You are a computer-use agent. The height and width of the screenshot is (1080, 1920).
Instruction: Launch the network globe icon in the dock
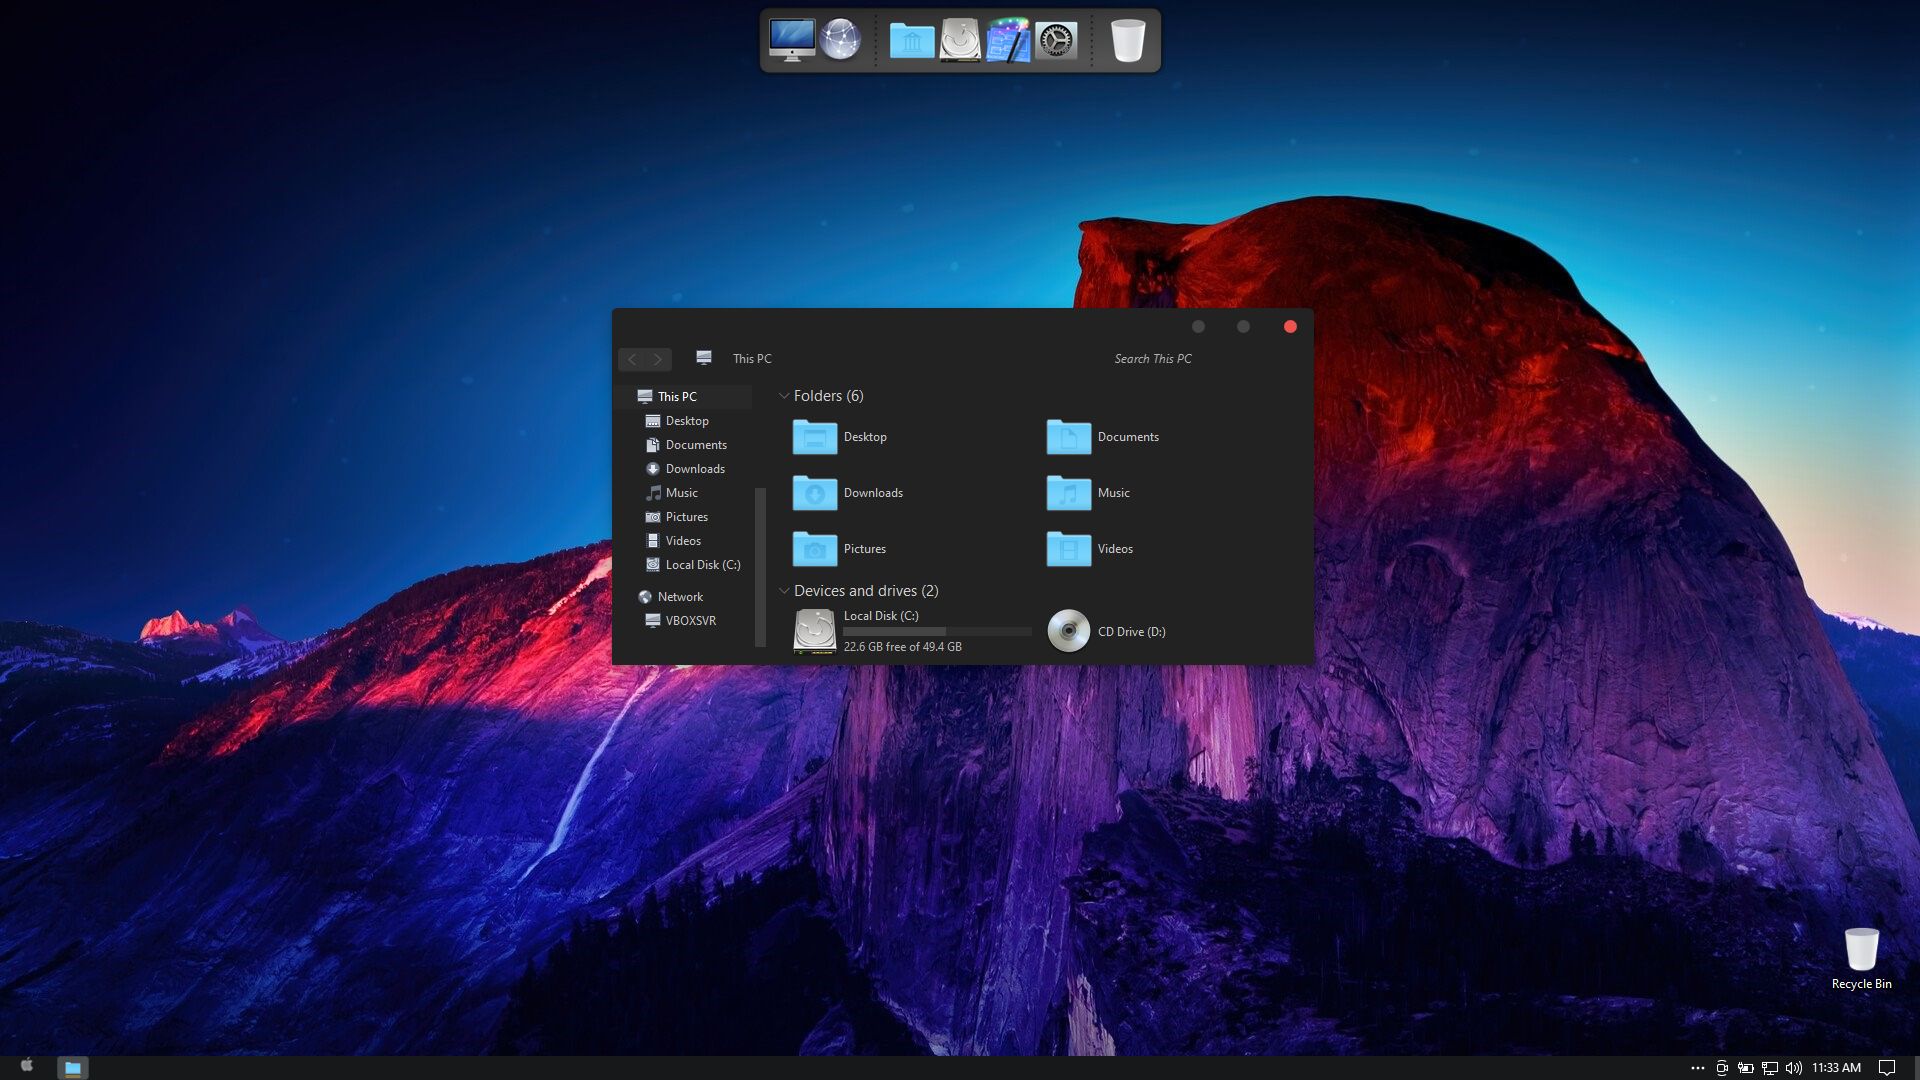[x=840, y=40]
